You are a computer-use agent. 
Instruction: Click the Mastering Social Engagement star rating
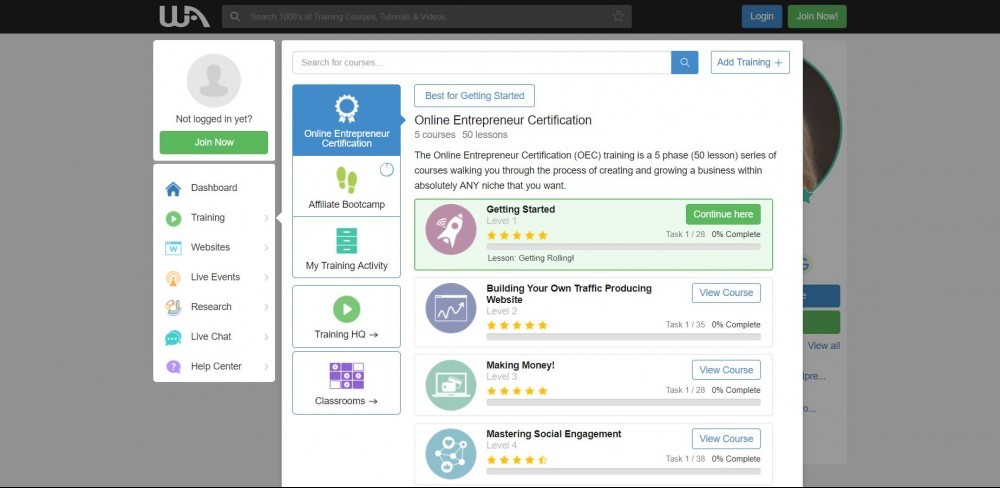pyautogui.click(x=517, y=460)
